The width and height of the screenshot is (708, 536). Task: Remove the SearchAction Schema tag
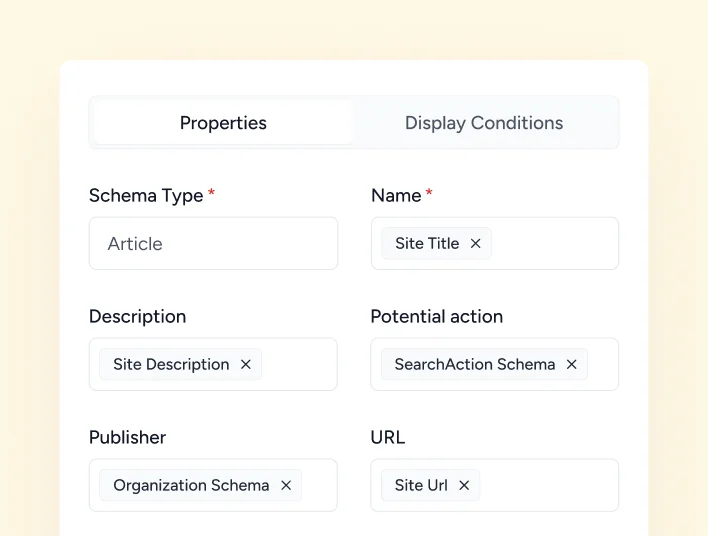tap(572, 364)
